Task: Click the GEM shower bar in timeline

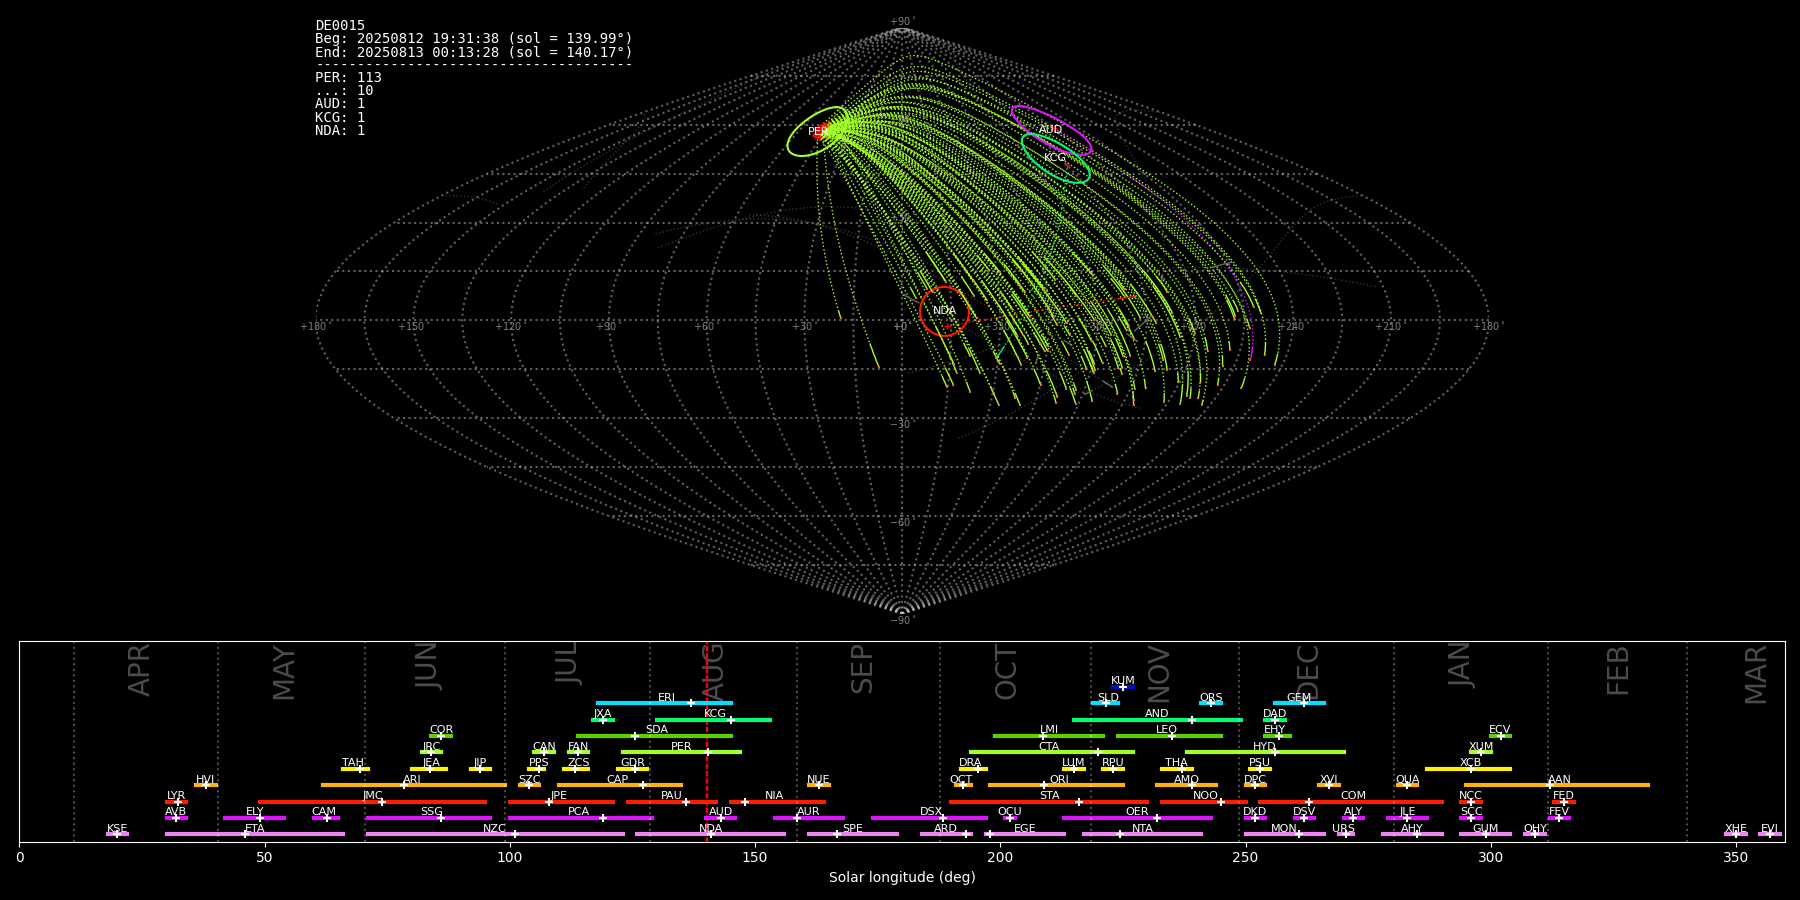Action: [x=1299, y=703]
